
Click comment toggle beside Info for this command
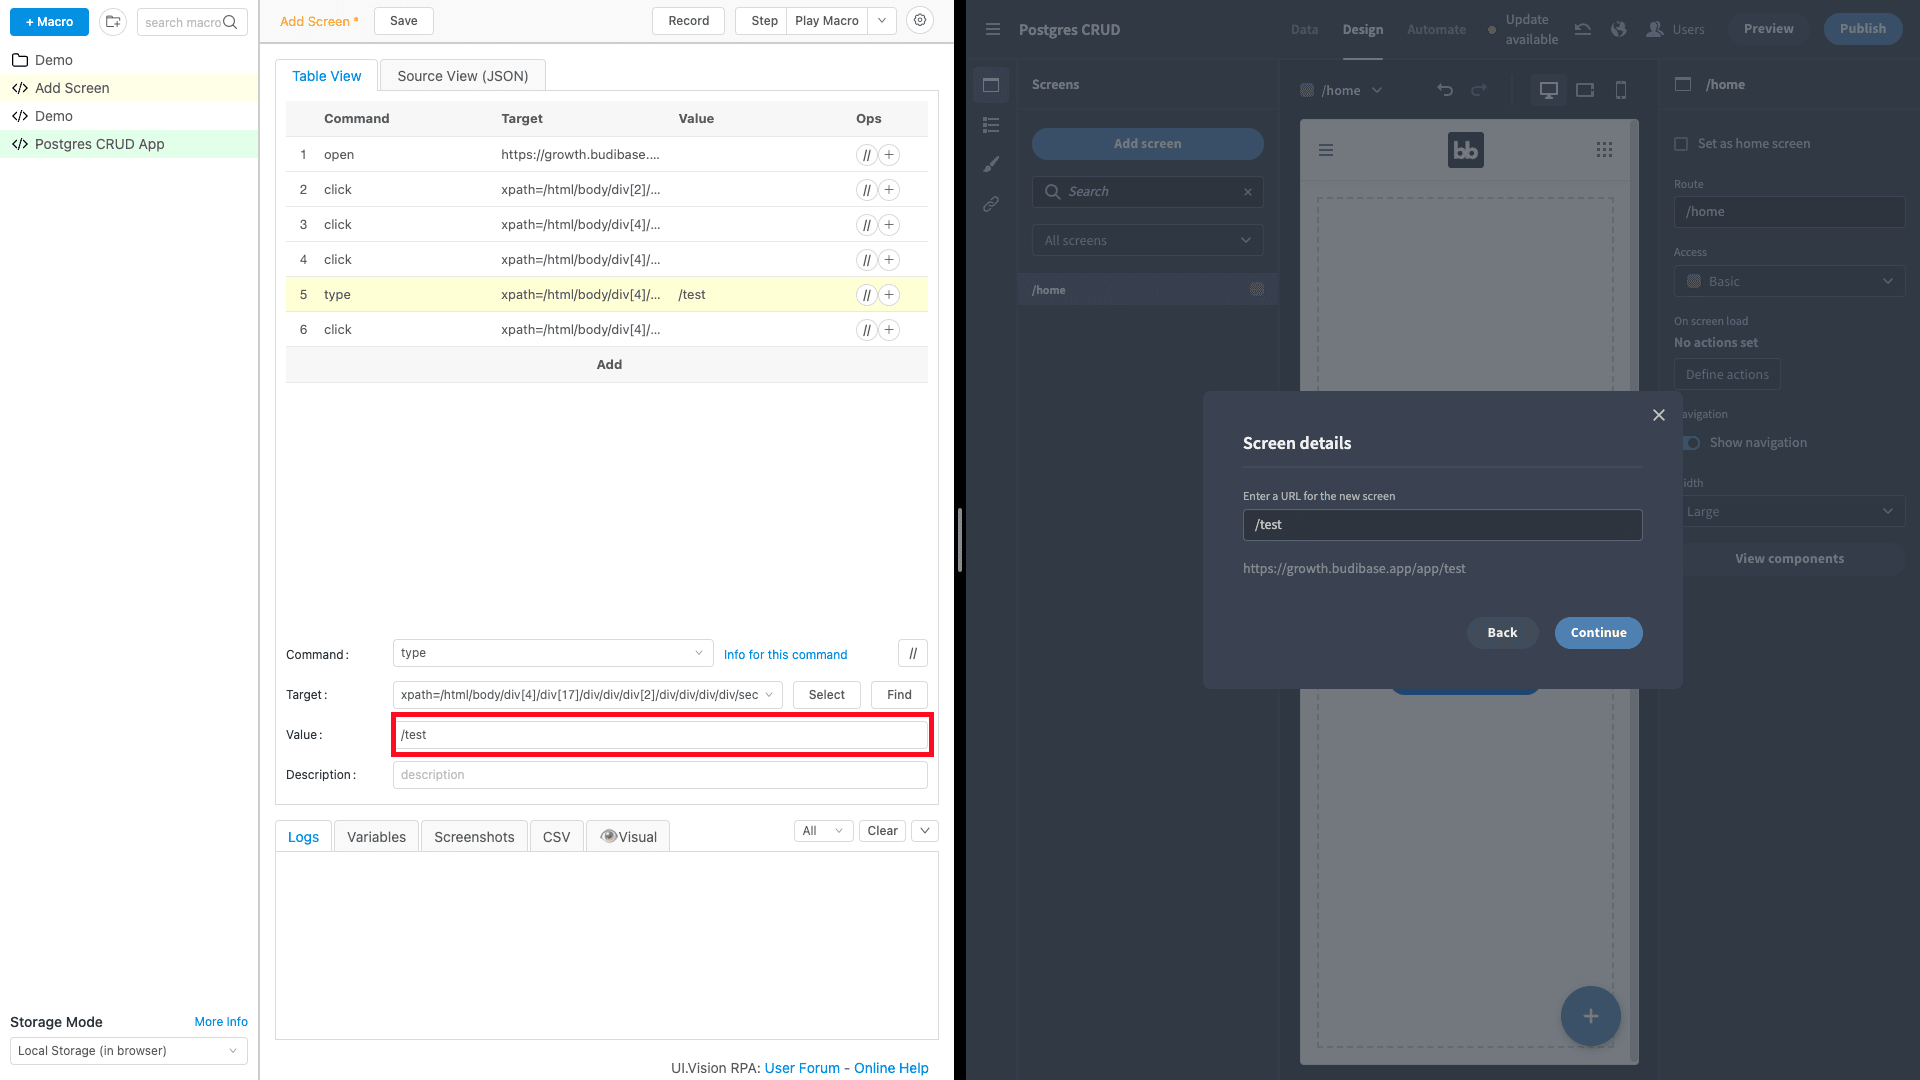(912, 654)
